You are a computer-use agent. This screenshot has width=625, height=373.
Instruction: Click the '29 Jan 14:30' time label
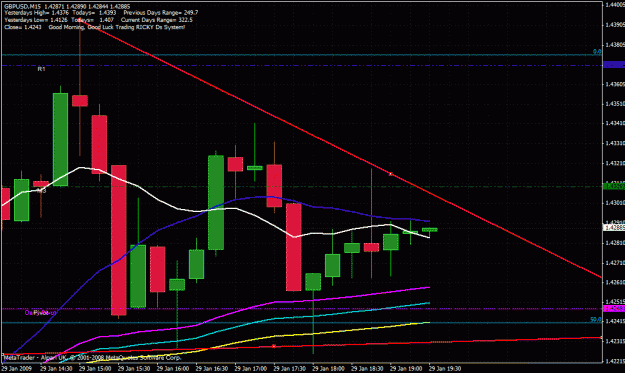(x=56, y=369)
